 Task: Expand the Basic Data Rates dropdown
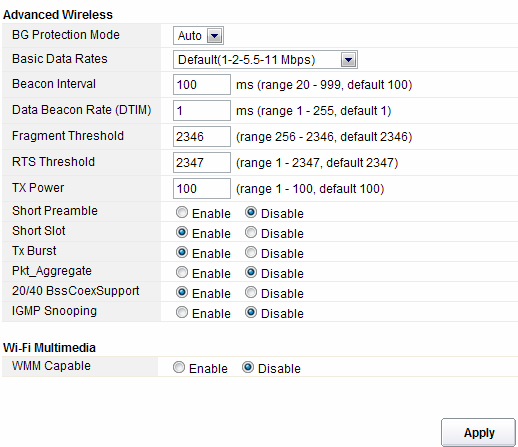[265, 60]
